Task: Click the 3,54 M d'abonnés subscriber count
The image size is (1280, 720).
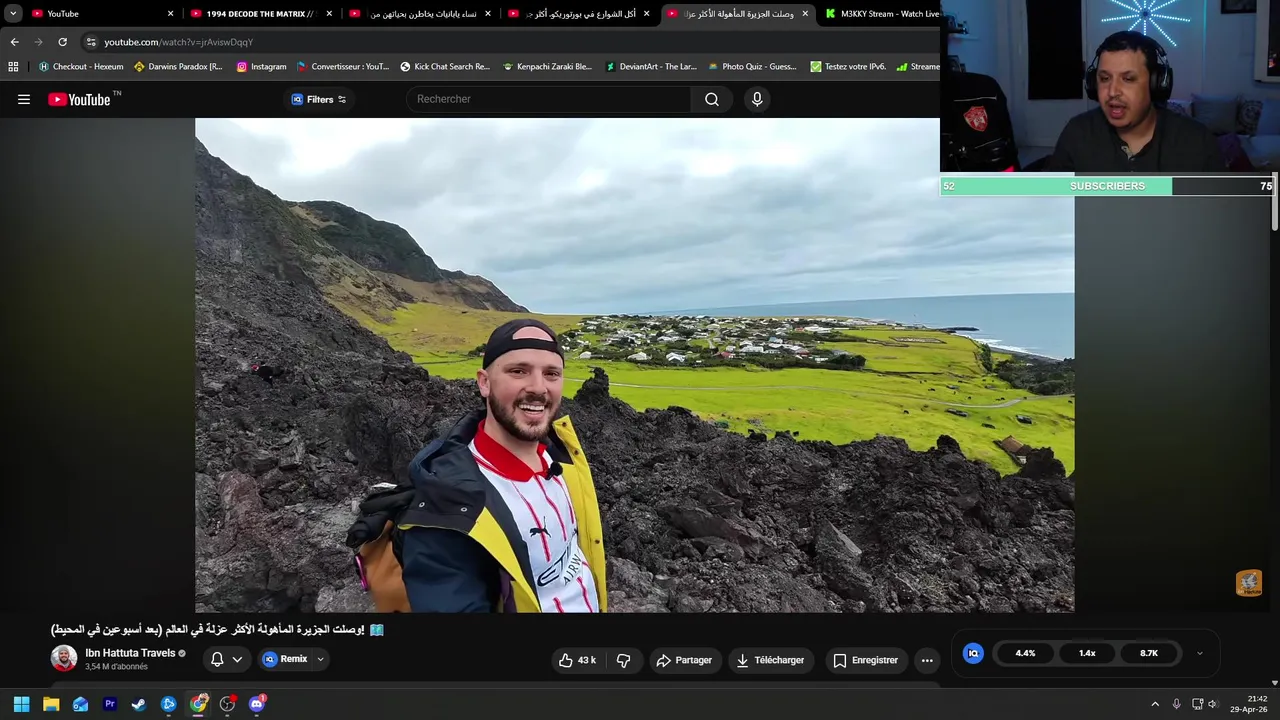Action: 116,667
